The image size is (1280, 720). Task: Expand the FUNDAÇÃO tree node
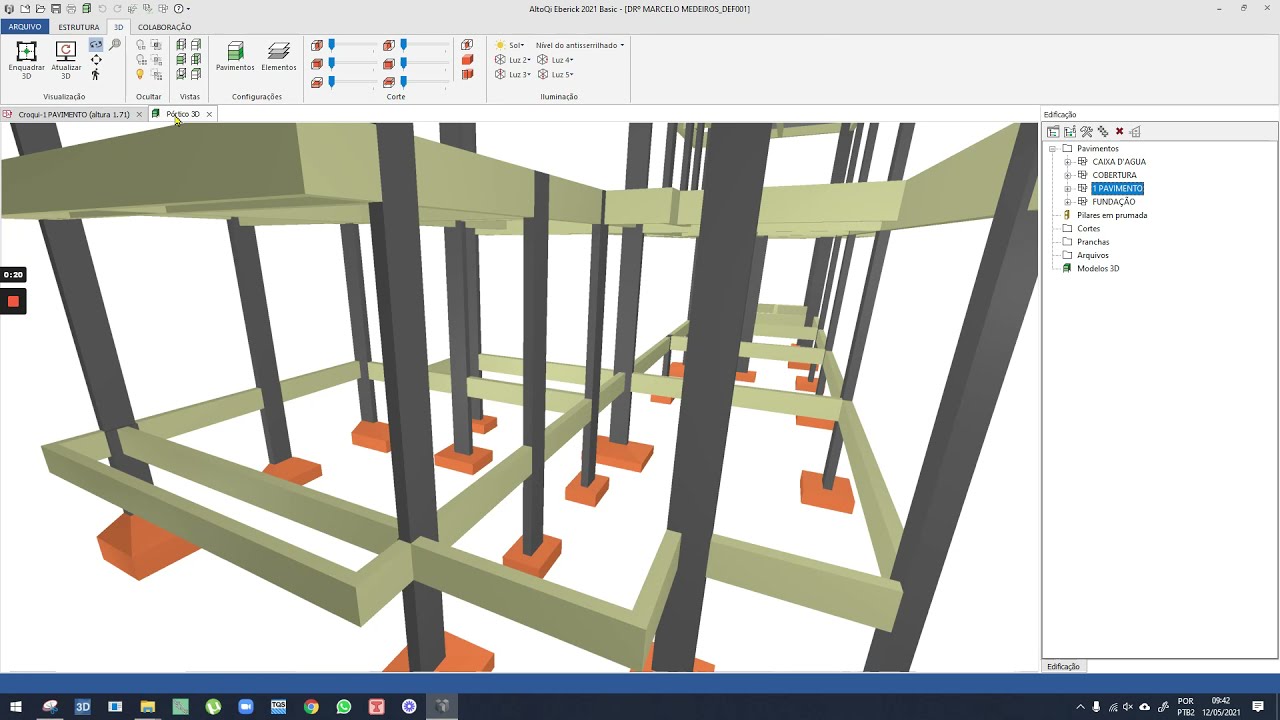coord(1067,202)
